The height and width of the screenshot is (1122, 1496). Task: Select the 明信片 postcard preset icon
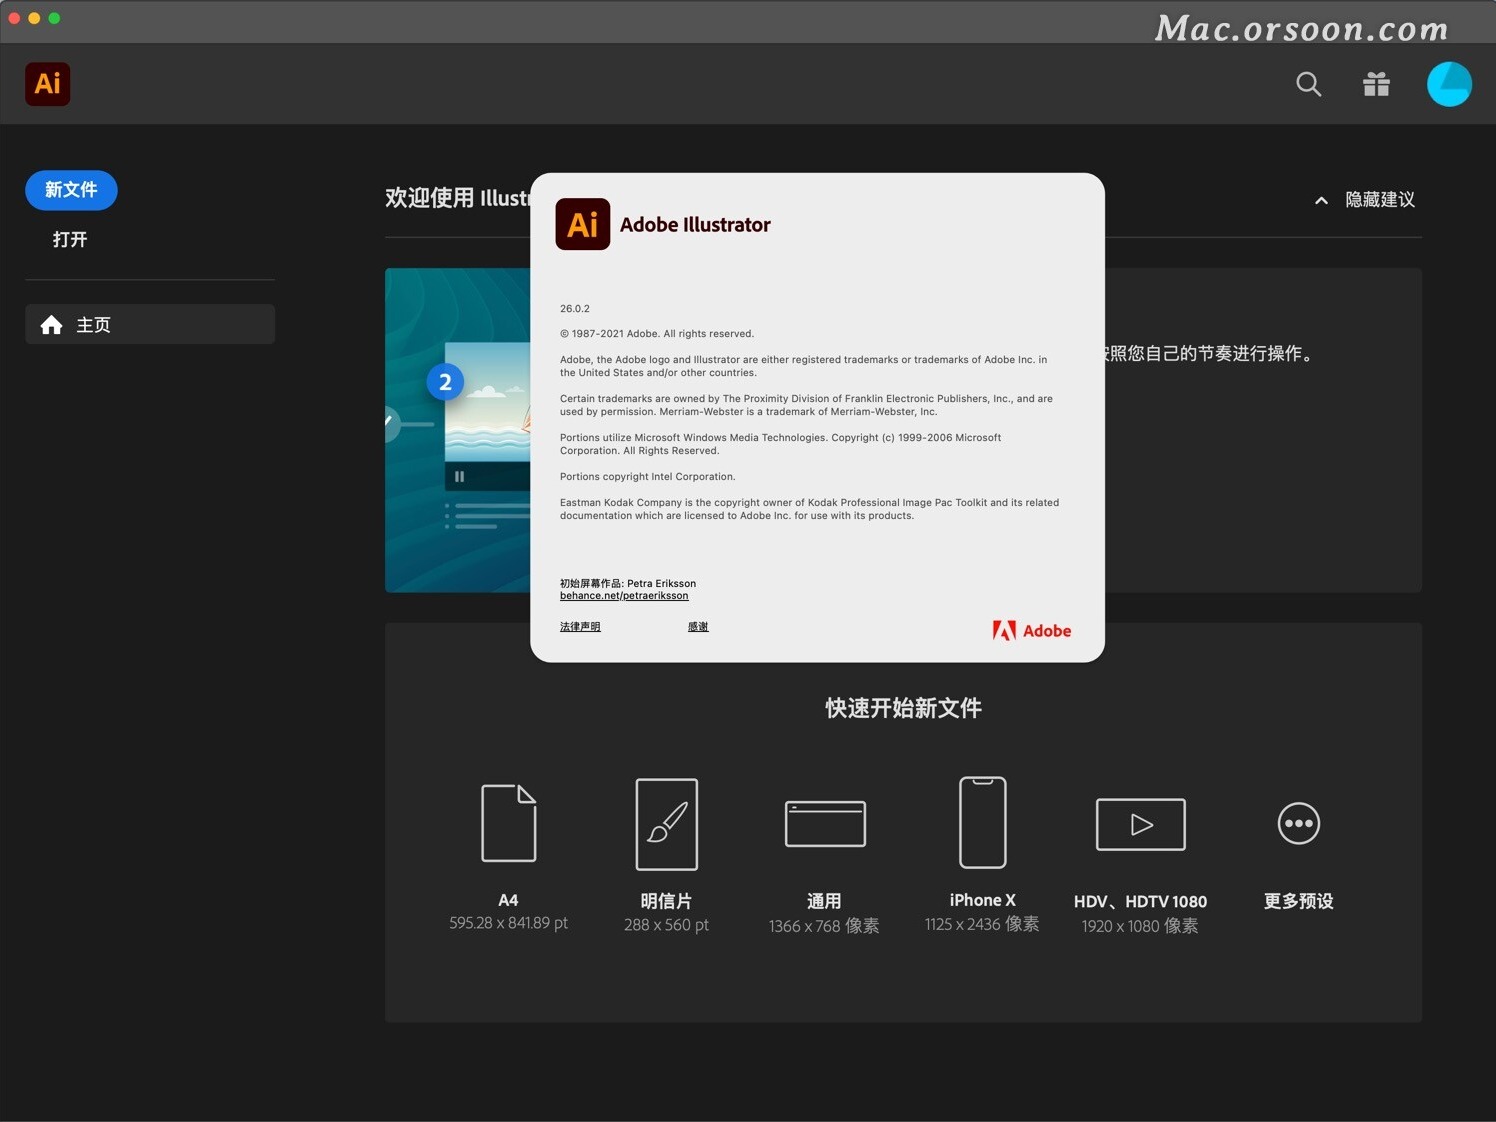click(x=666, y=822)
